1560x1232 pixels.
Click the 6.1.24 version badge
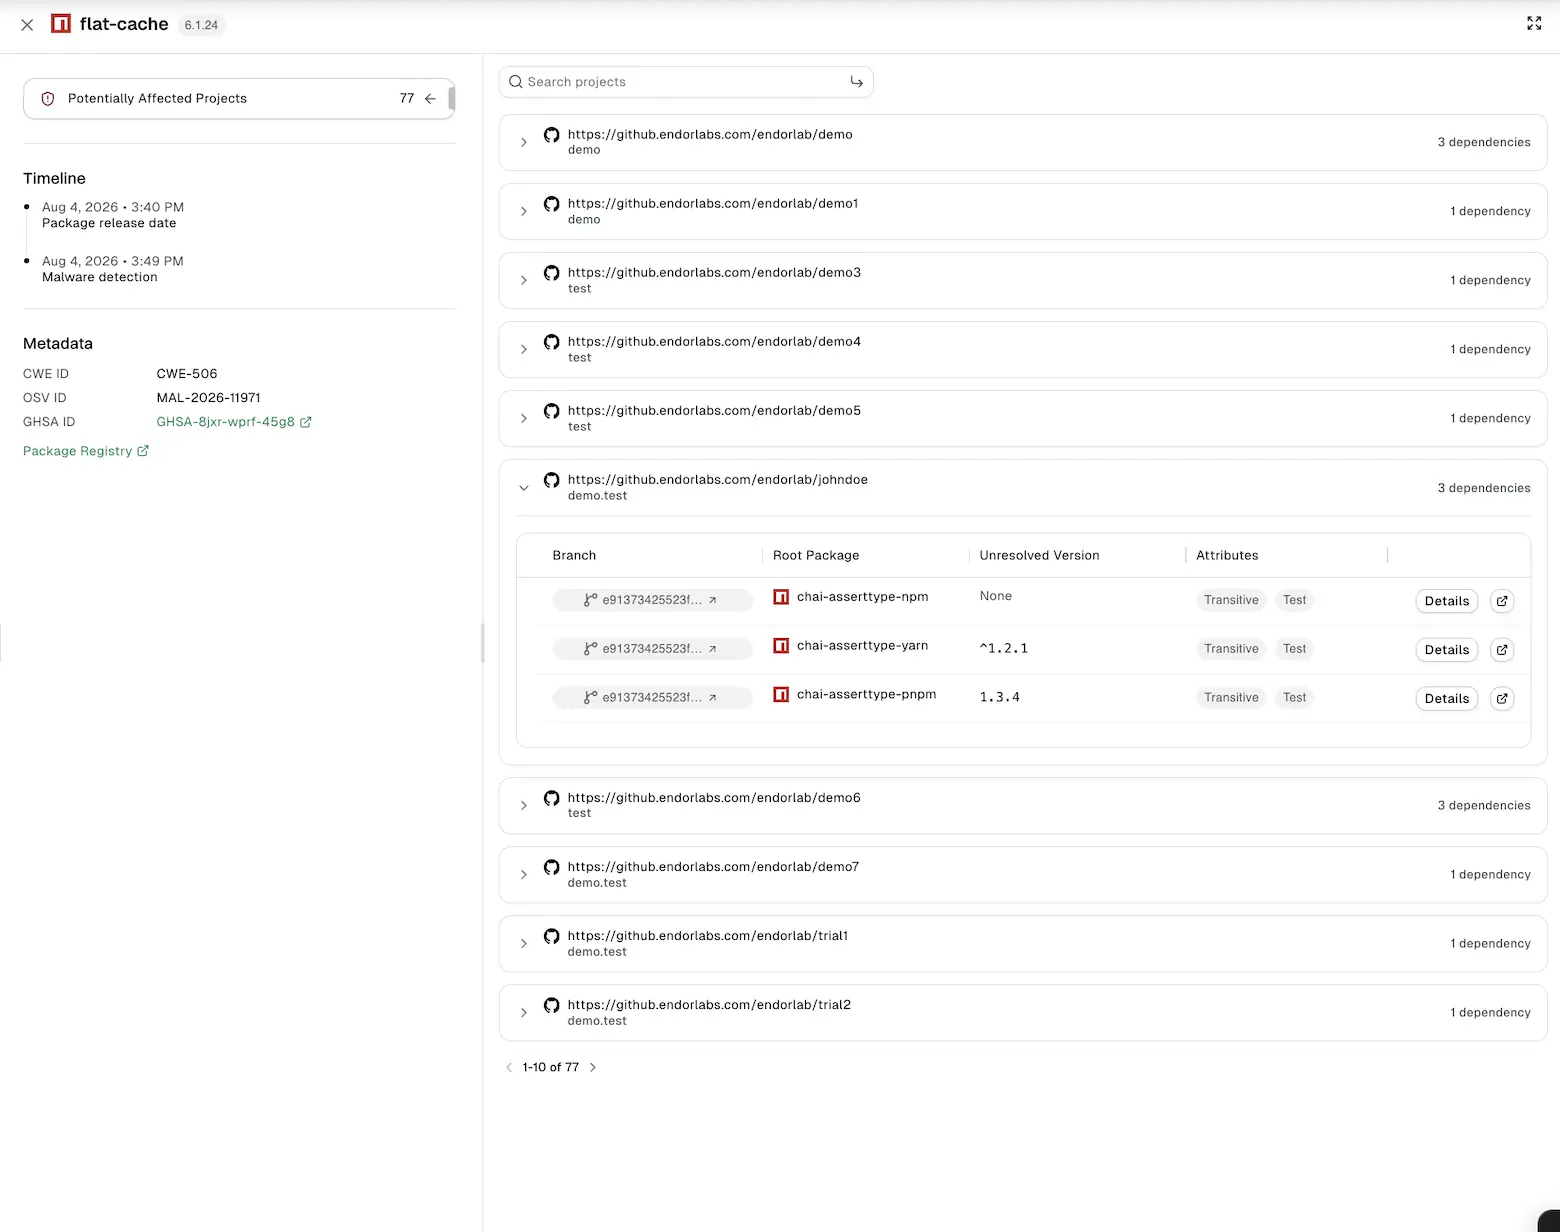[201, 25]
